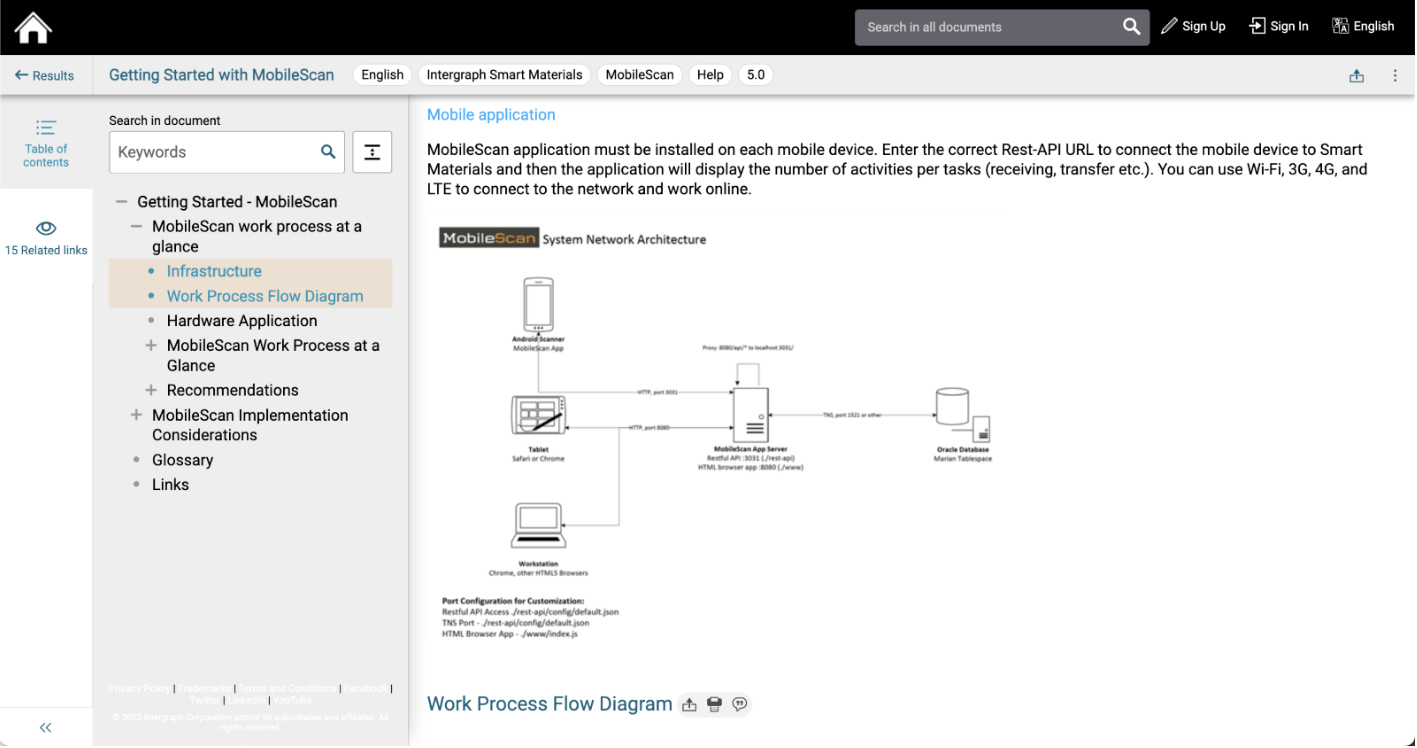Click the magnifier in global search bar
The height and width of the screenshot is (748, 1417).
[1131, 27]
